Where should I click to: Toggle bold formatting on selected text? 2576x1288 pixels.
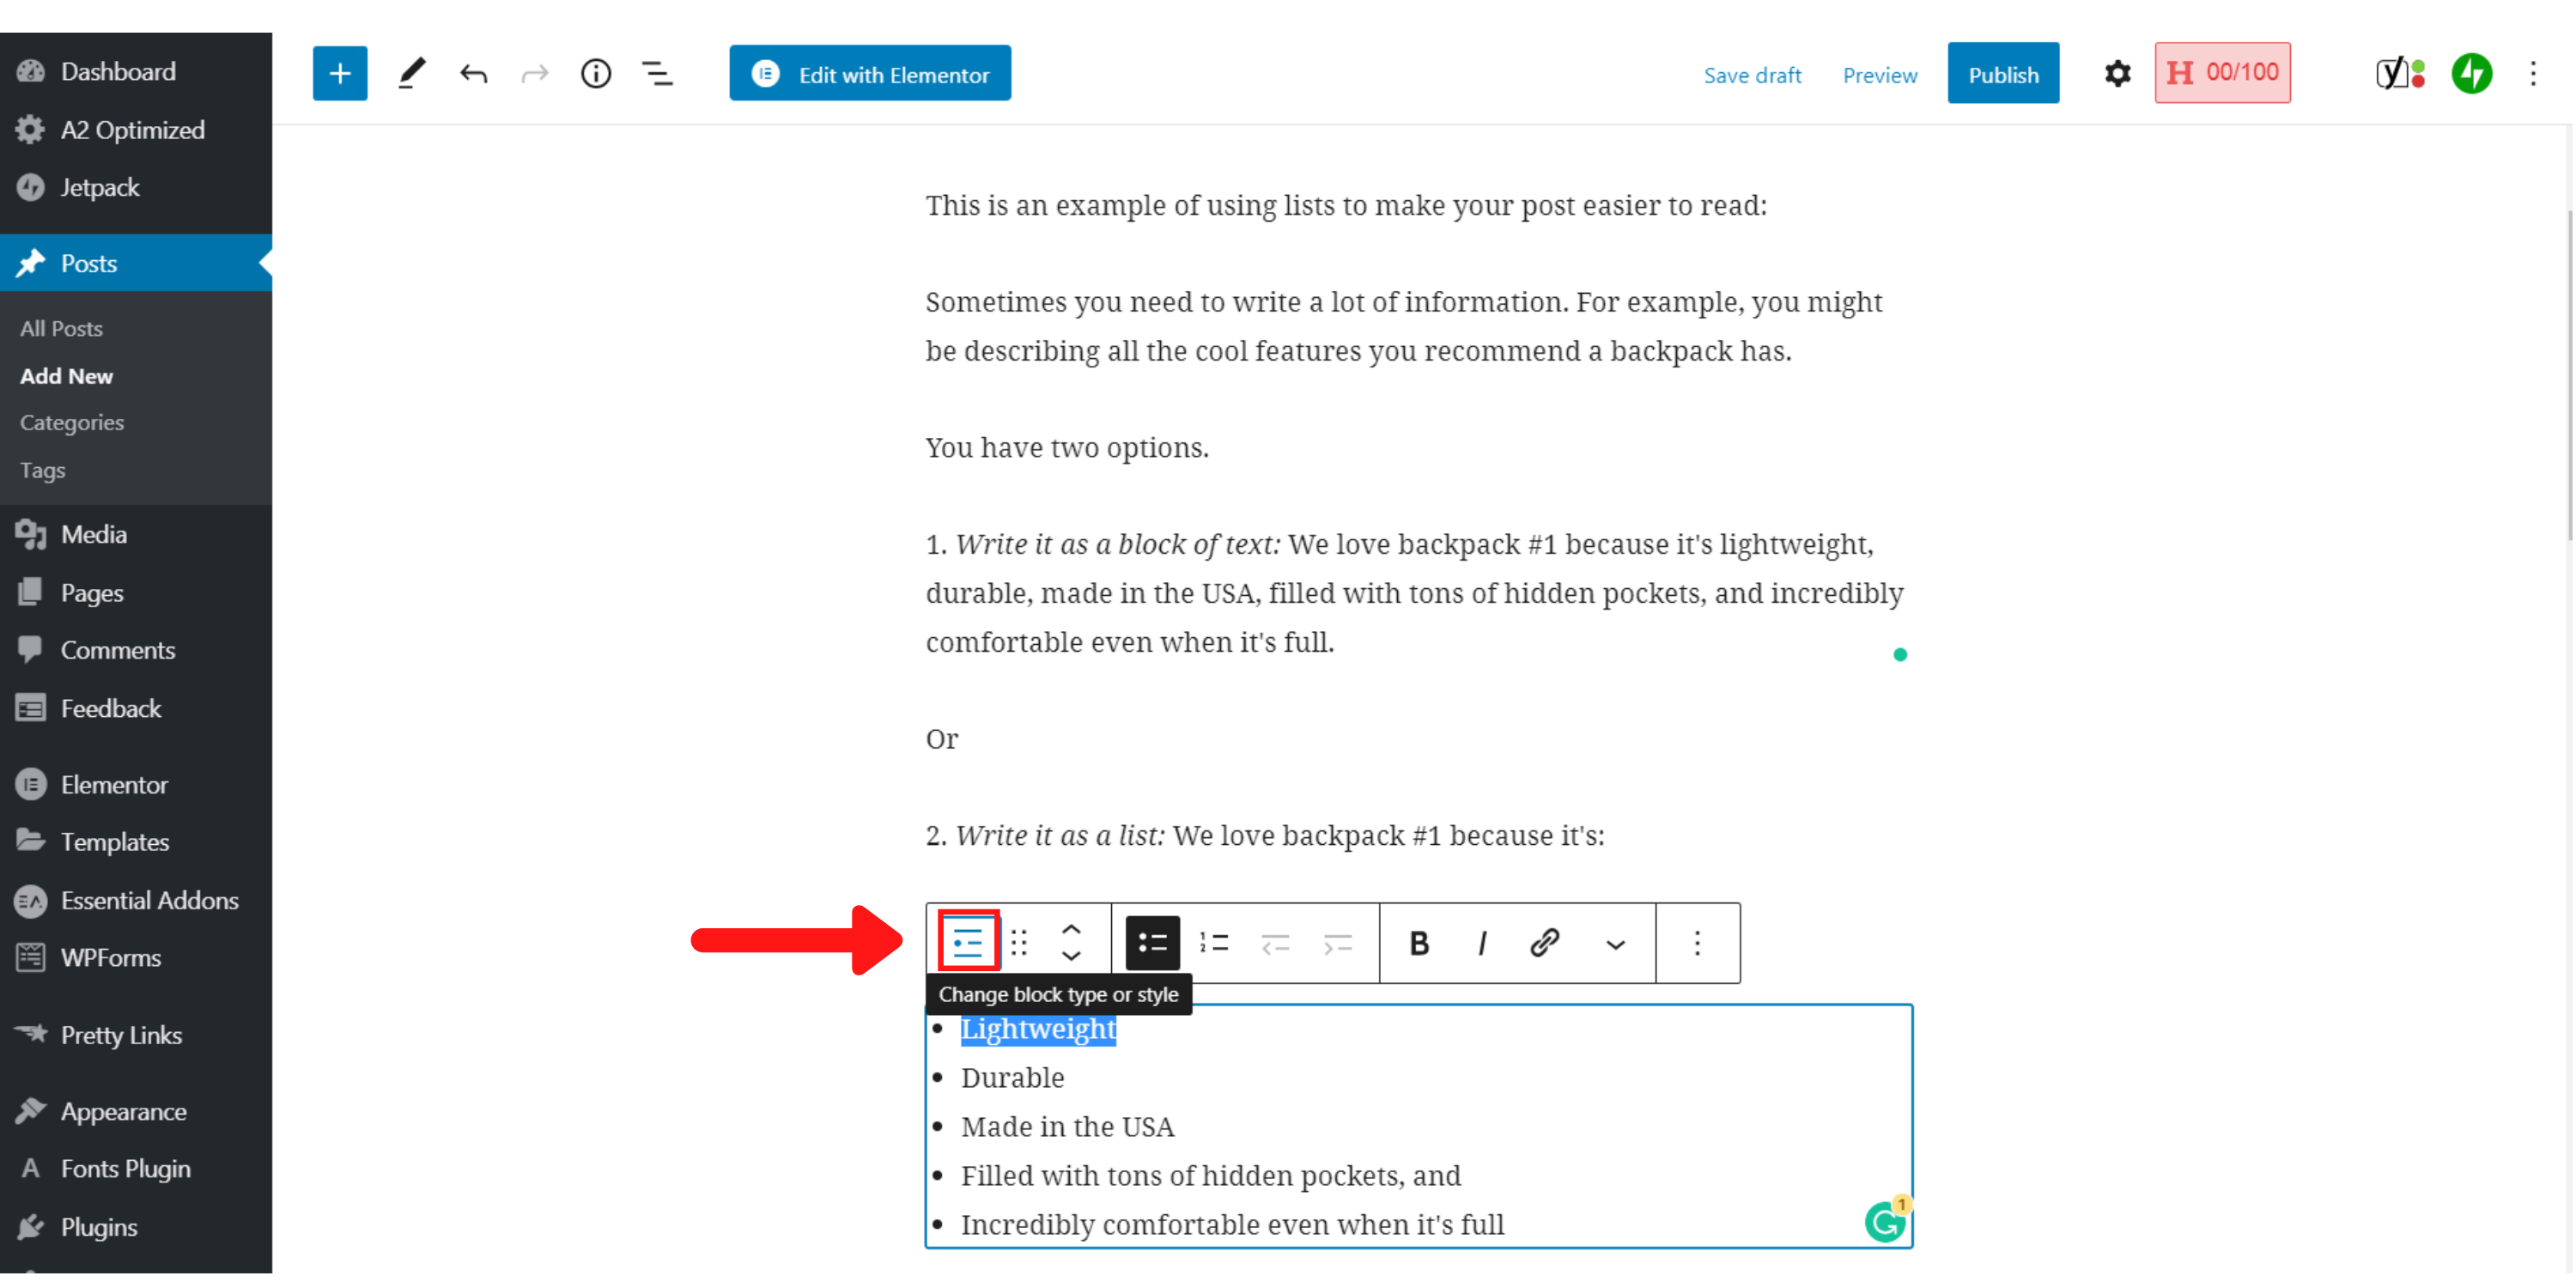coord(1419,943)
